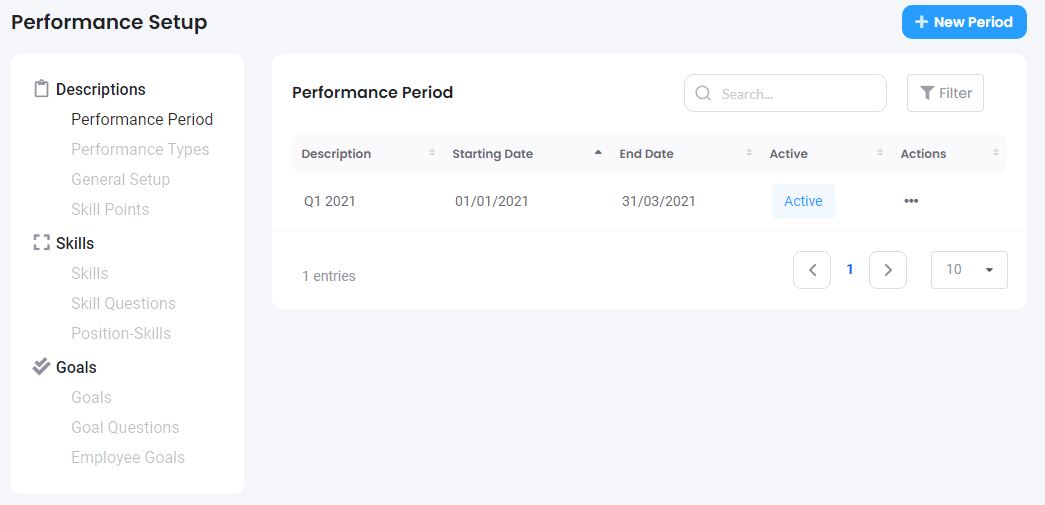Click the three-dot actions icon for Q1 2021

click(x=910, y=201)
